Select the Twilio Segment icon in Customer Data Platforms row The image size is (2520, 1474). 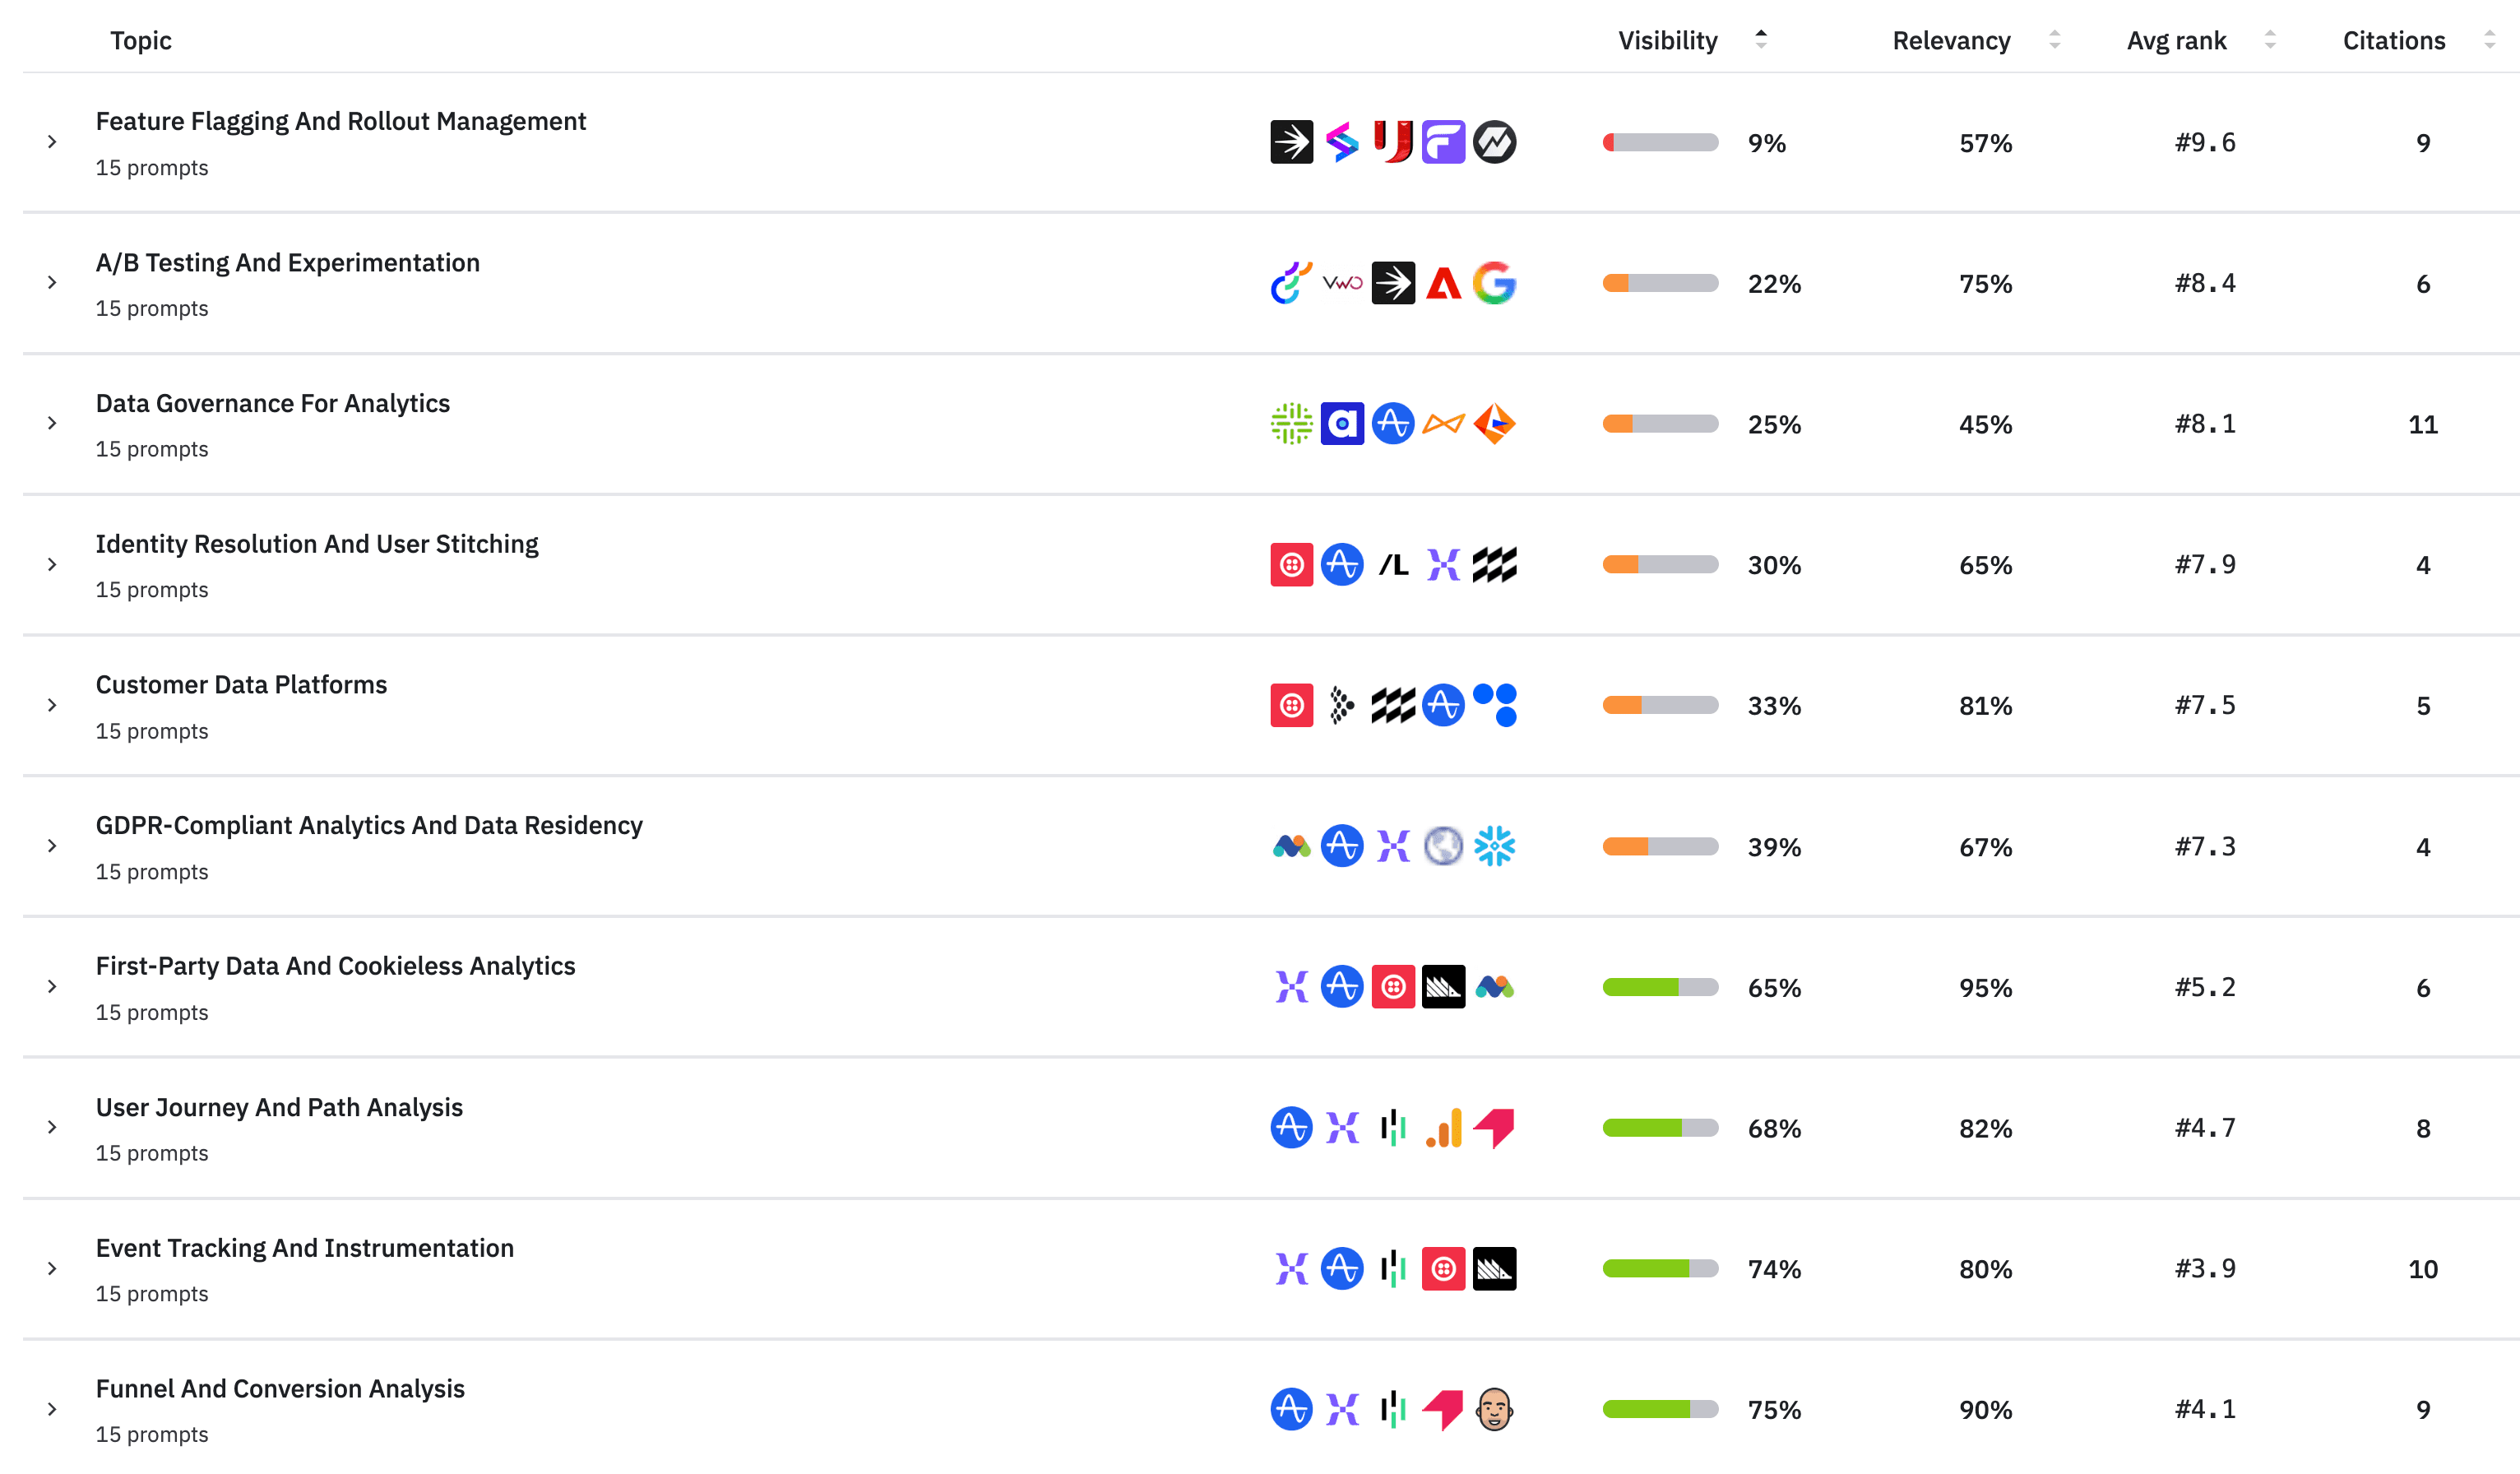point(1291,705)
